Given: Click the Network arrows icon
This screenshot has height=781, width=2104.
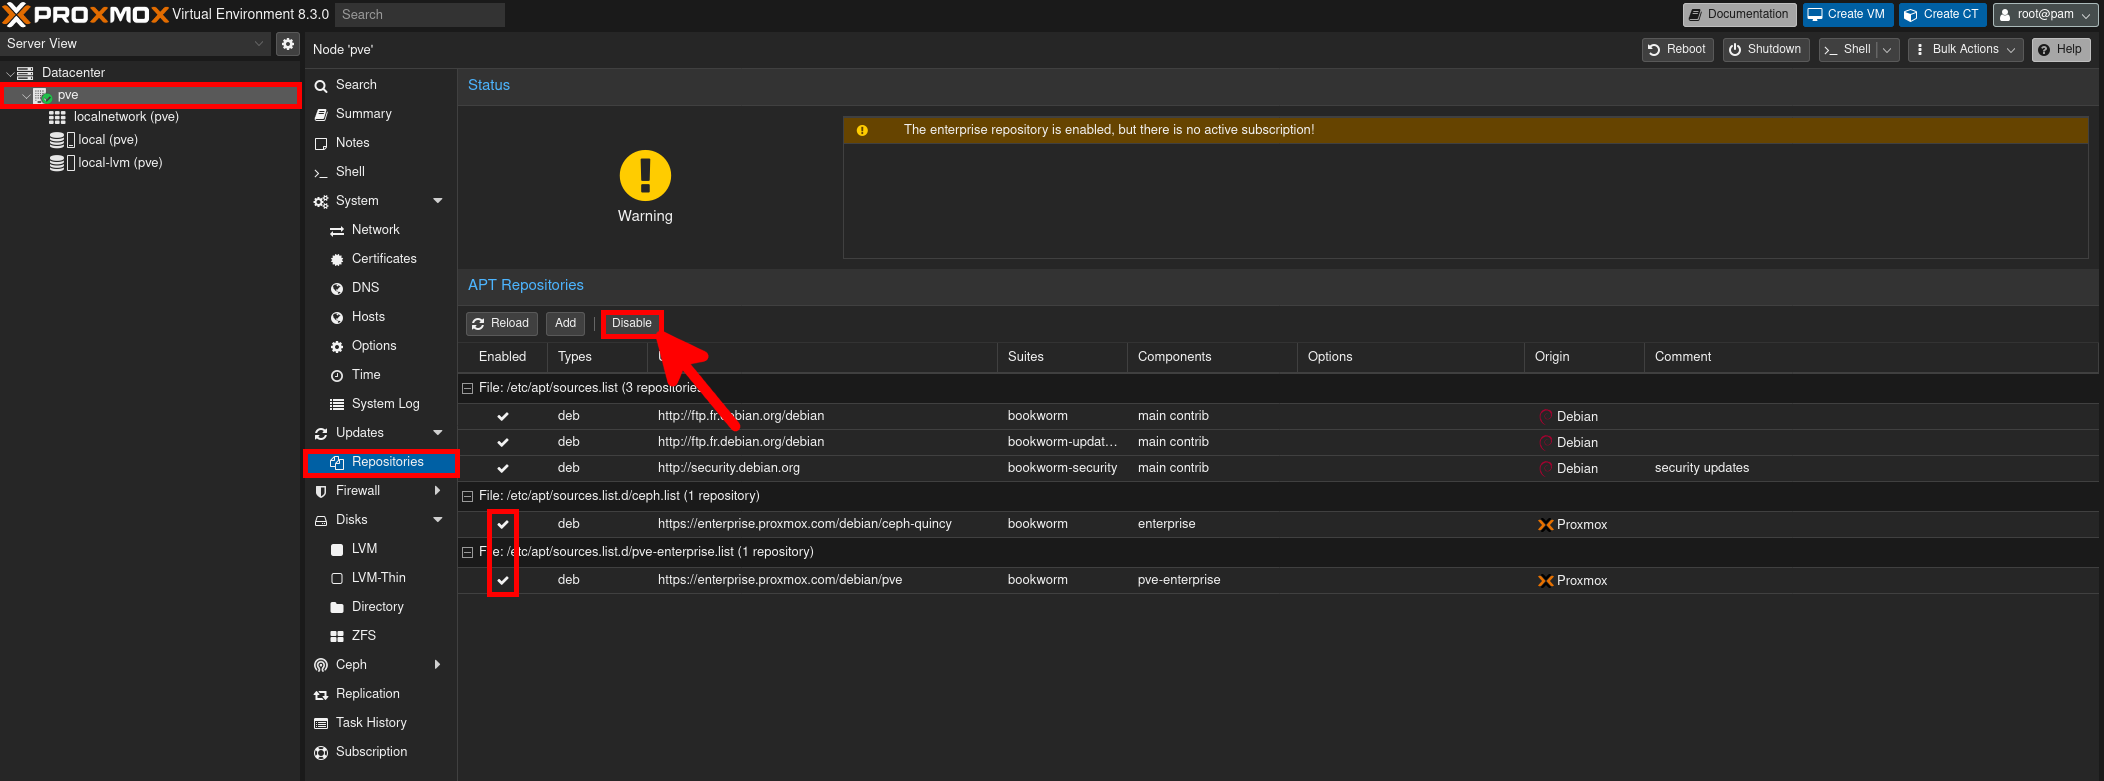Looking at the screenshot, I should coord(337,231).
